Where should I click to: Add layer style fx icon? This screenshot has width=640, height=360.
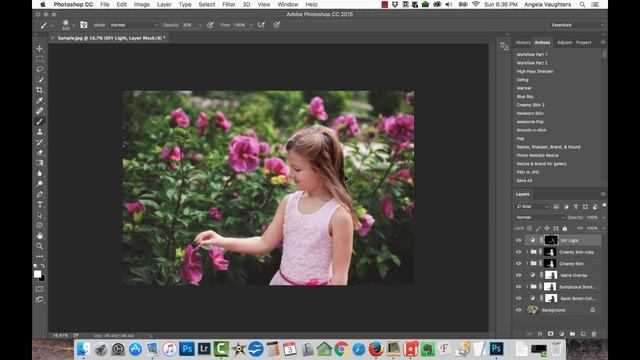tap(540, 334)
